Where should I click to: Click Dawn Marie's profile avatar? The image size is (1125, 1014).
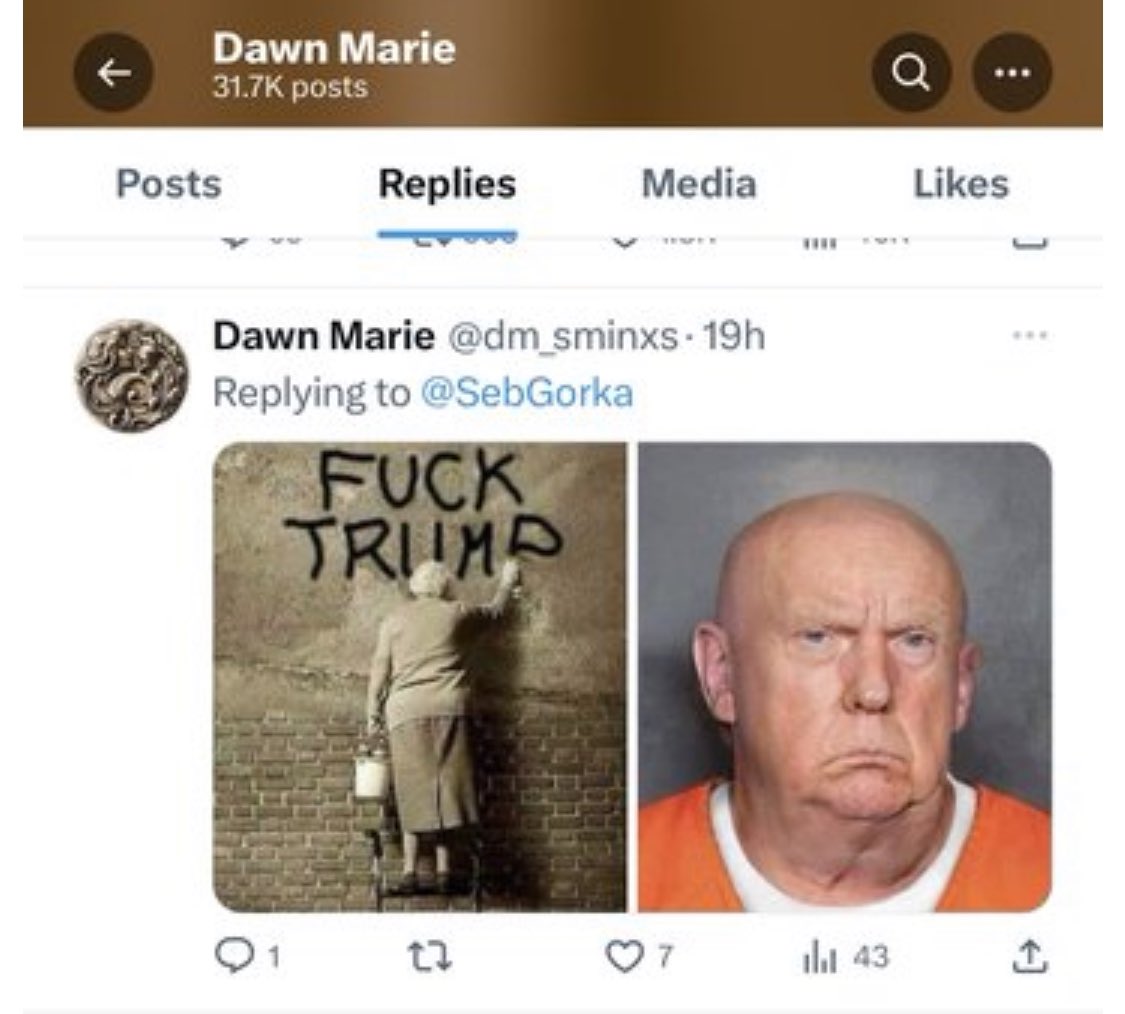point(132,376)
